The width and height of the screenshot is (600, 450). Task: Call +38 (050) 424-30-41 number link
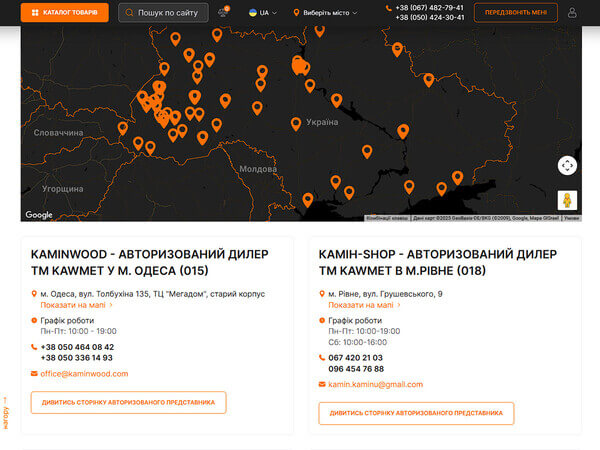tap(429, 18)
